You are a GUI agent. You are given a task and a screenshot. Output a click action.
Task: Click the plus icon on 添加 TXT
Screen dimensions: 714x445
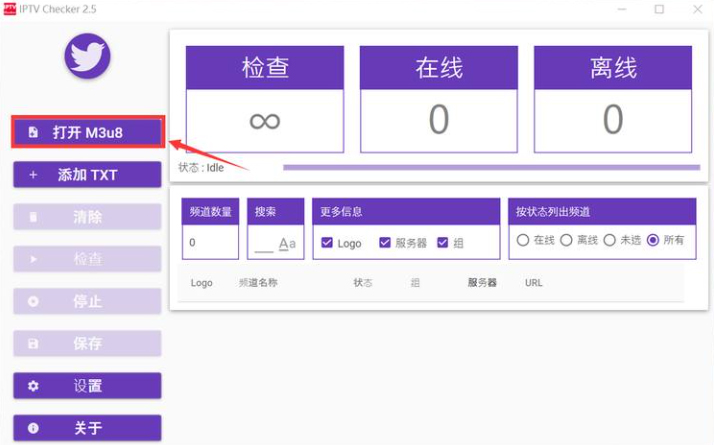(x=34, y=175)
